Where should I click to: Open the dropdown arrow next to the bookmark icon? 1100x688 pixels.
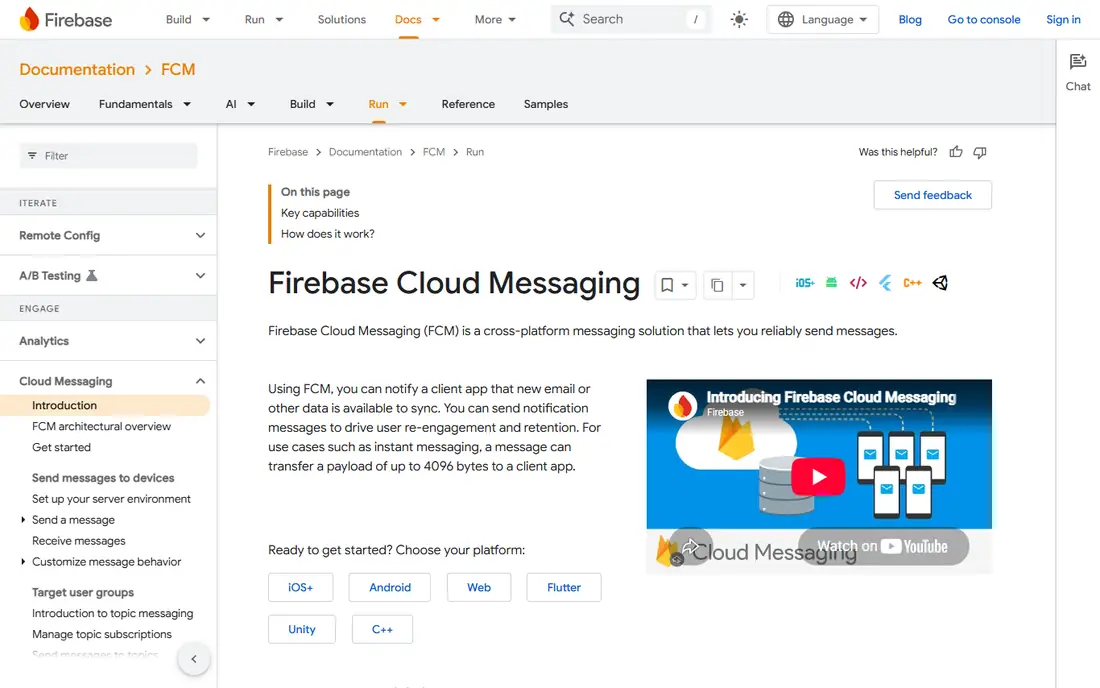[x=685, y=285]
